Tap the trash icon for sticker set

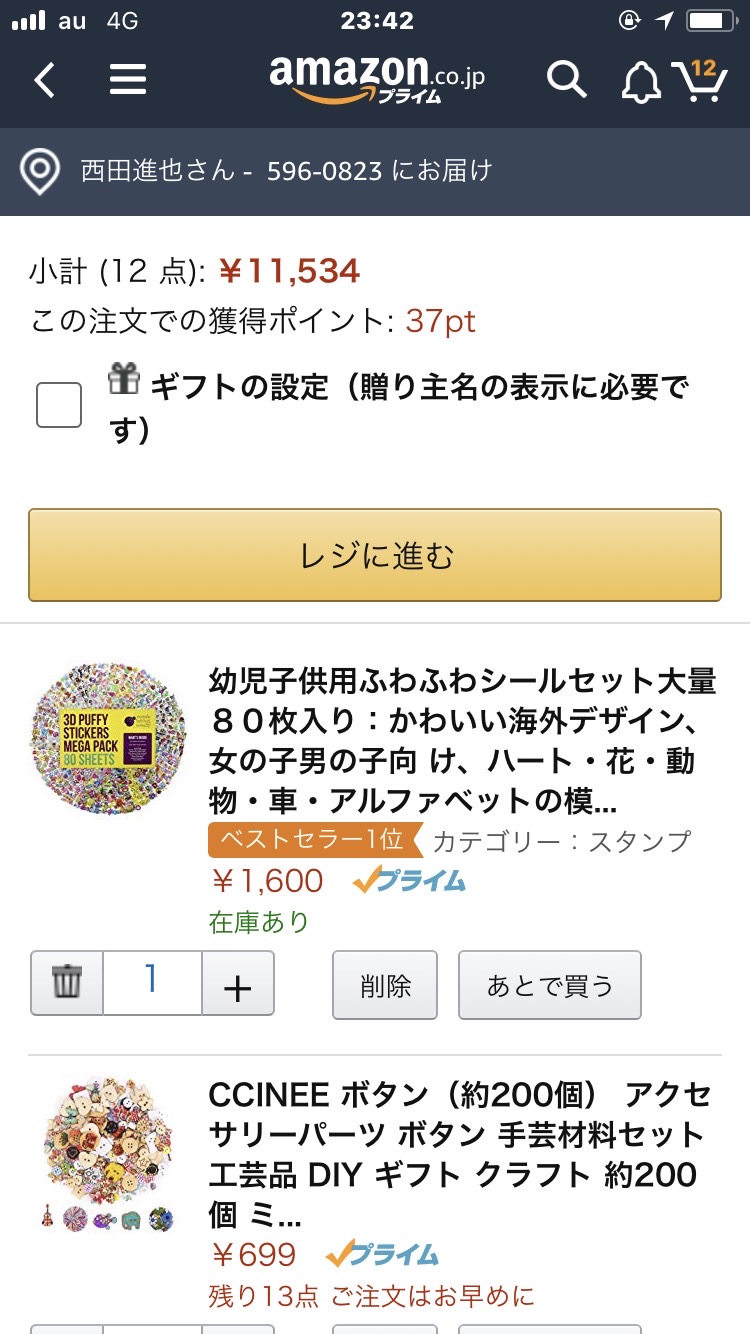coord(67,984)
